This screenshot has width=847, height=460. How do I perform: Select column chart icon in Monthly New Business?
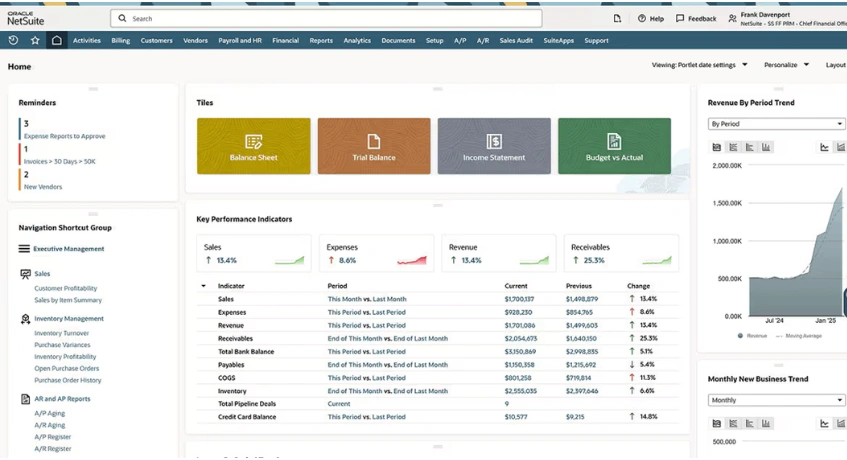point(766,423)
